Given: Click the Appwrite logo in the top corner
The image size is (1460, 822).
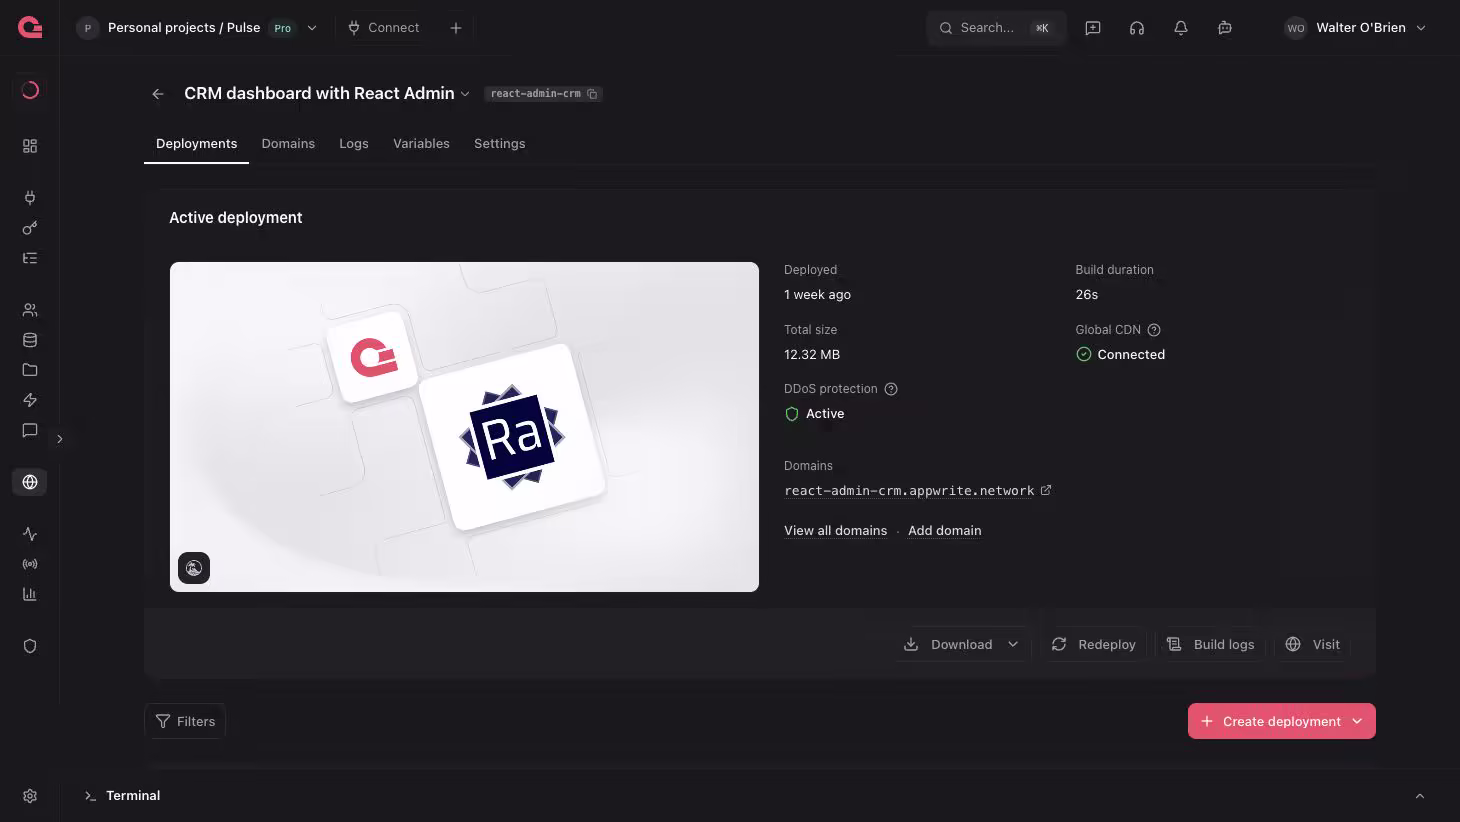Looking at the screenshot, I should pyautogui.click(x=30, y=28).
